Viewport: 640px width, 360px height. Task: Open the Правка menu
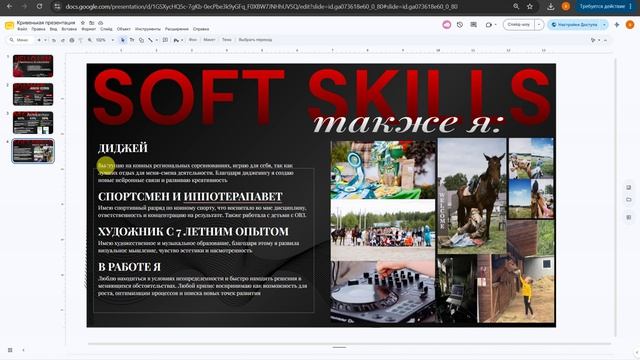click(38, 29)
